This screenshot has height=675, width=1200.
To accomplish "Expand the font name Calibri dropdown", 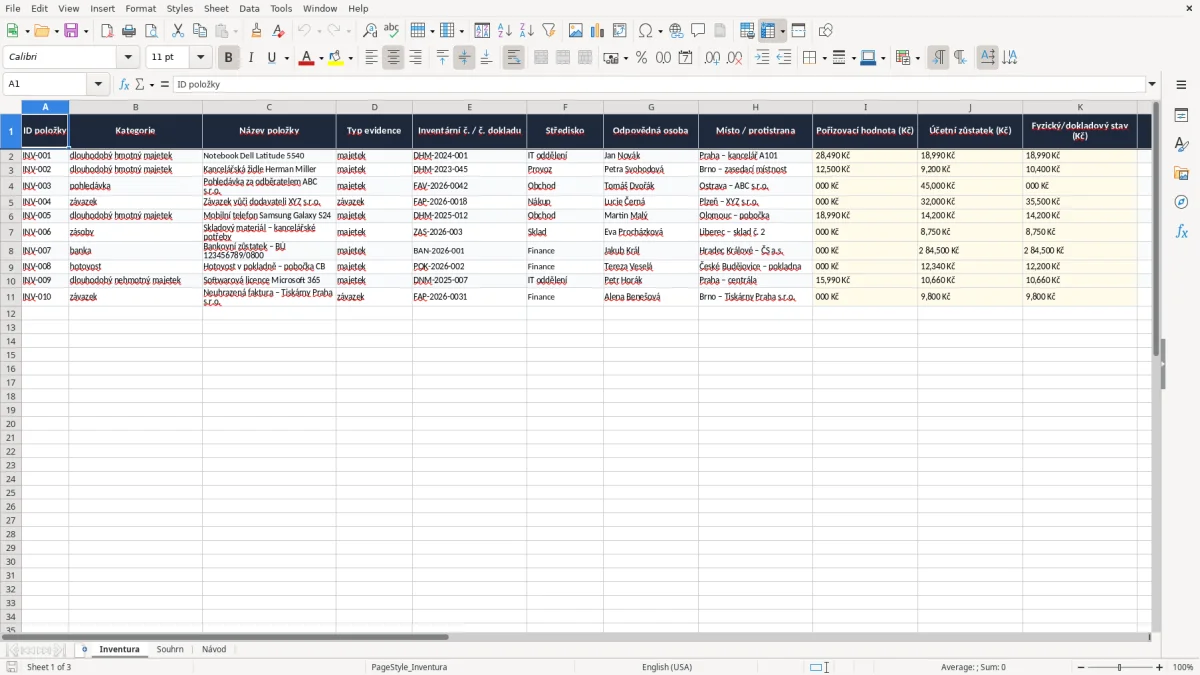I will pyautogui.click(x=128, y=58).
